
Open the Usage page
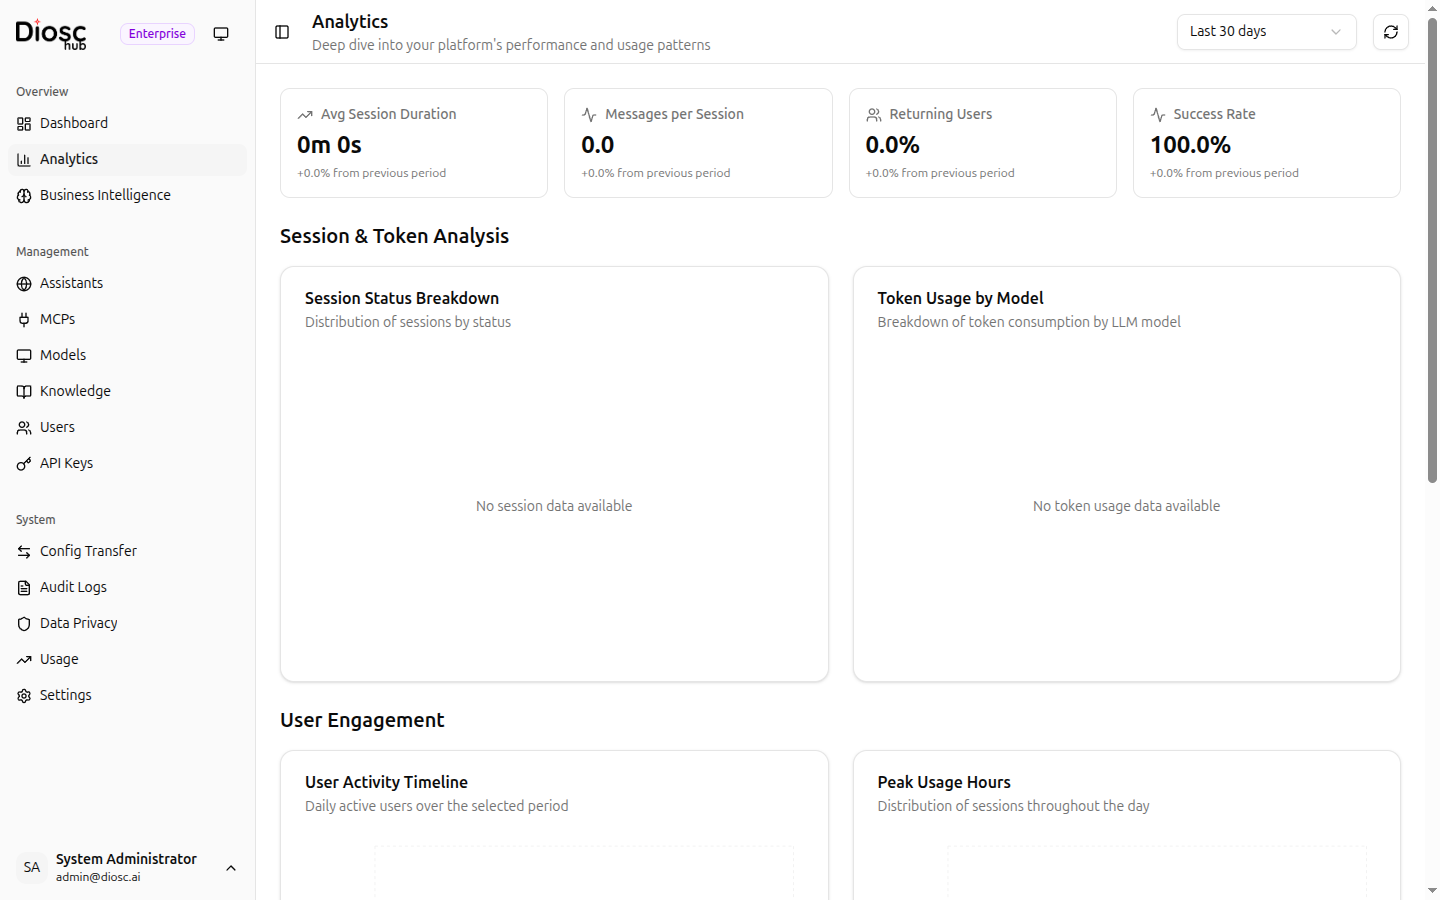127,660
